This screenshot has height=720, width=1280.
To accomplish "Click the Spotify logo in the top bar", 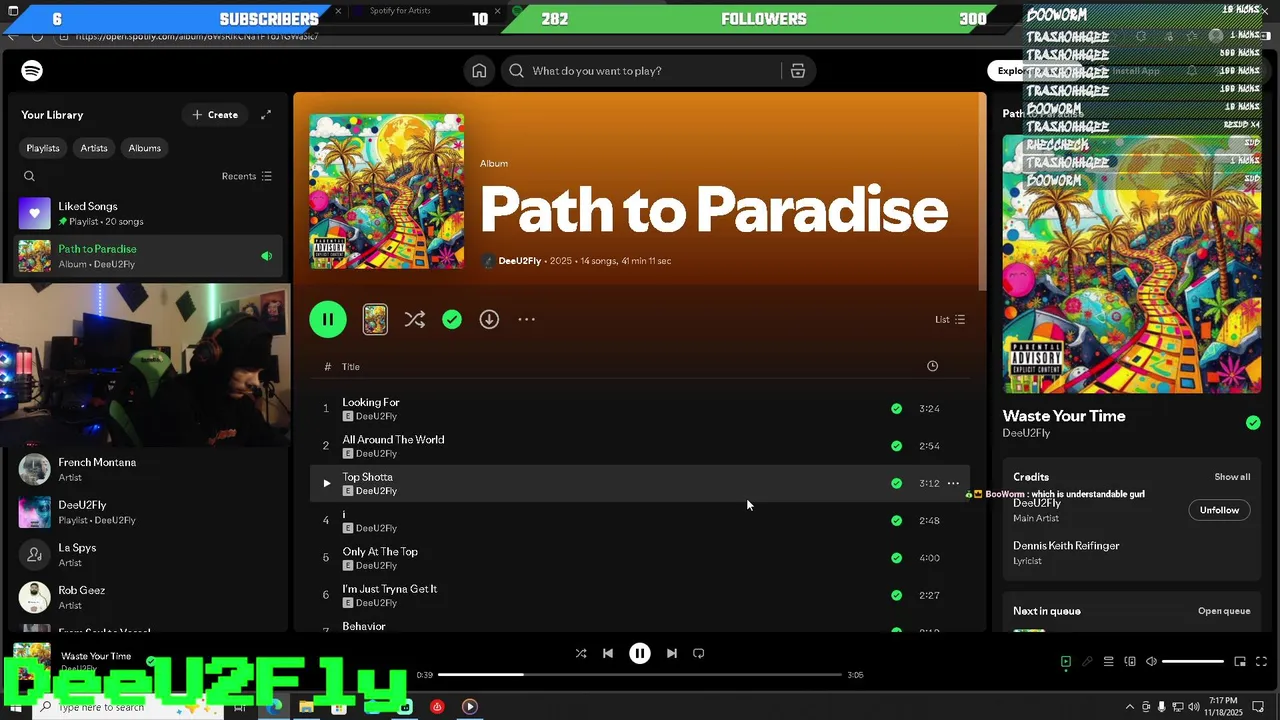I will tap(32, 71).
